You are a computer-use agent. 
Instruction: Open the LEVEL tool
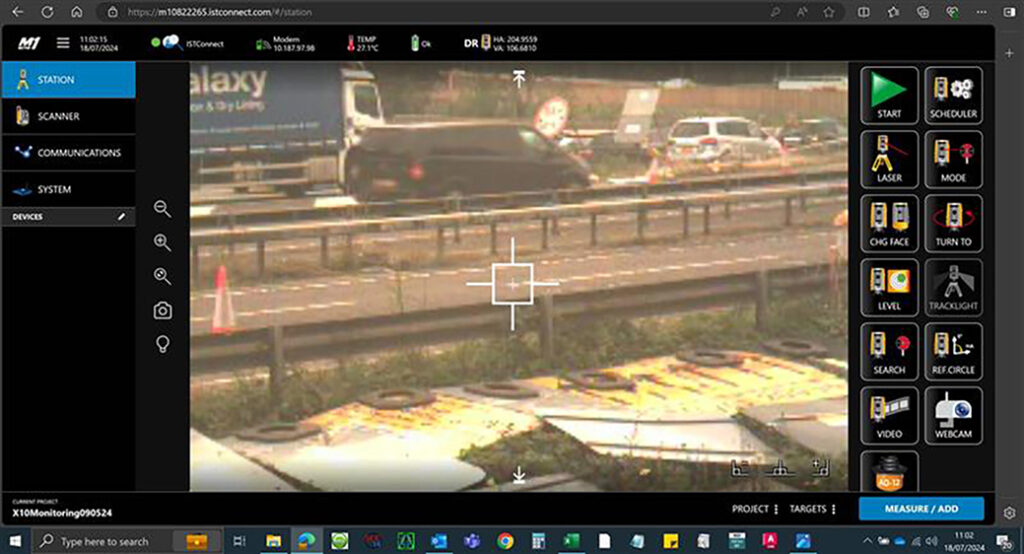(x=889, y=287)
